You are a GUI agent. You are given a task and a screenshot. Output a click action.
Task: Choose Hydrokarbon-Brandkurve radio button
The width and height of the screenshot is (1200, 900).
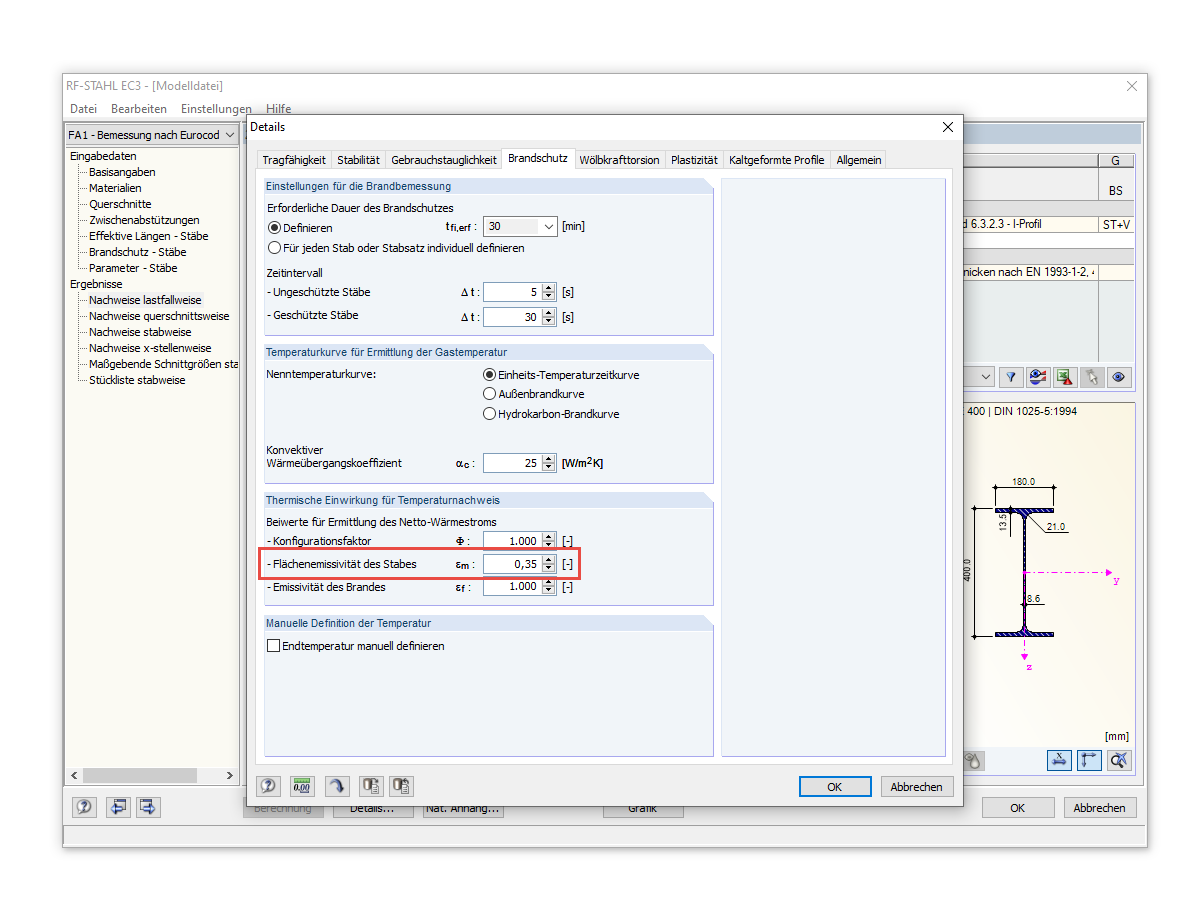coord(490,413)
